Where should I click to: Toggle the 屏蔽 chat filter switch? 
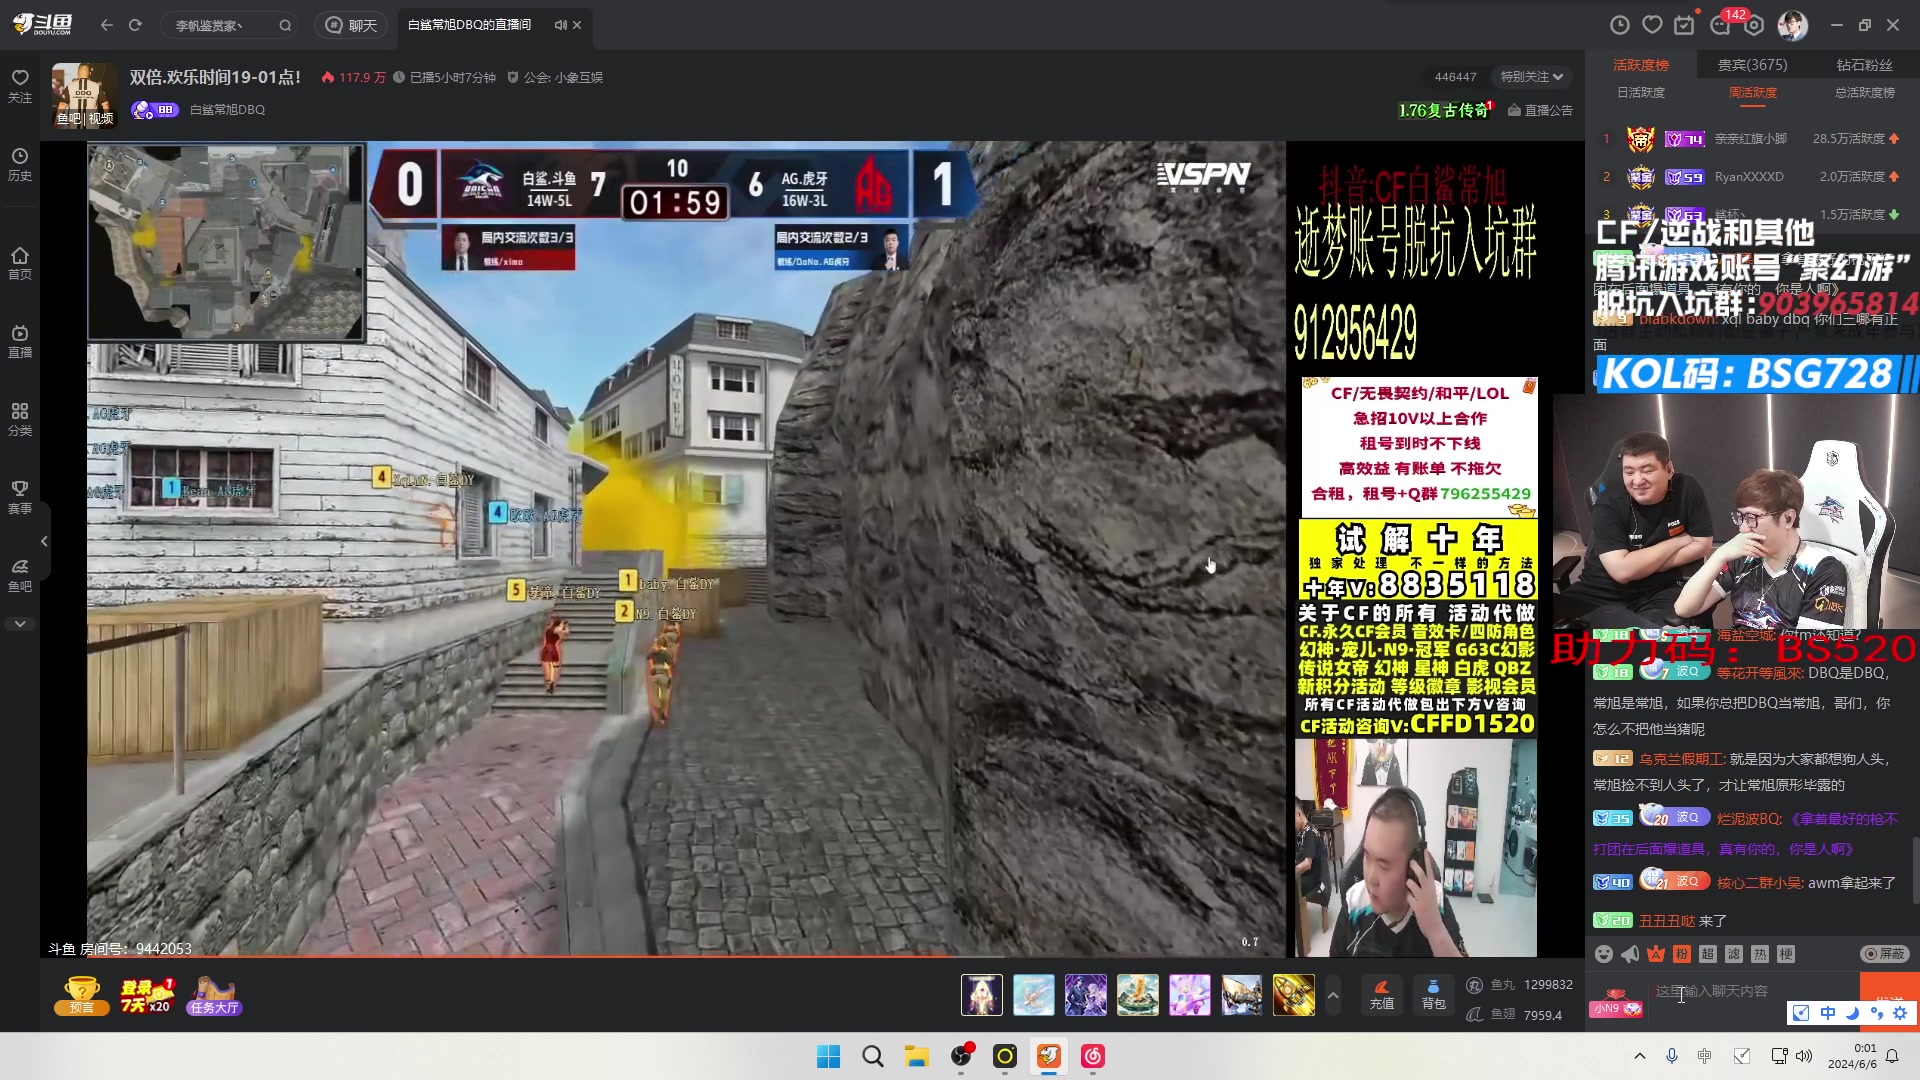pos(1885,954)
